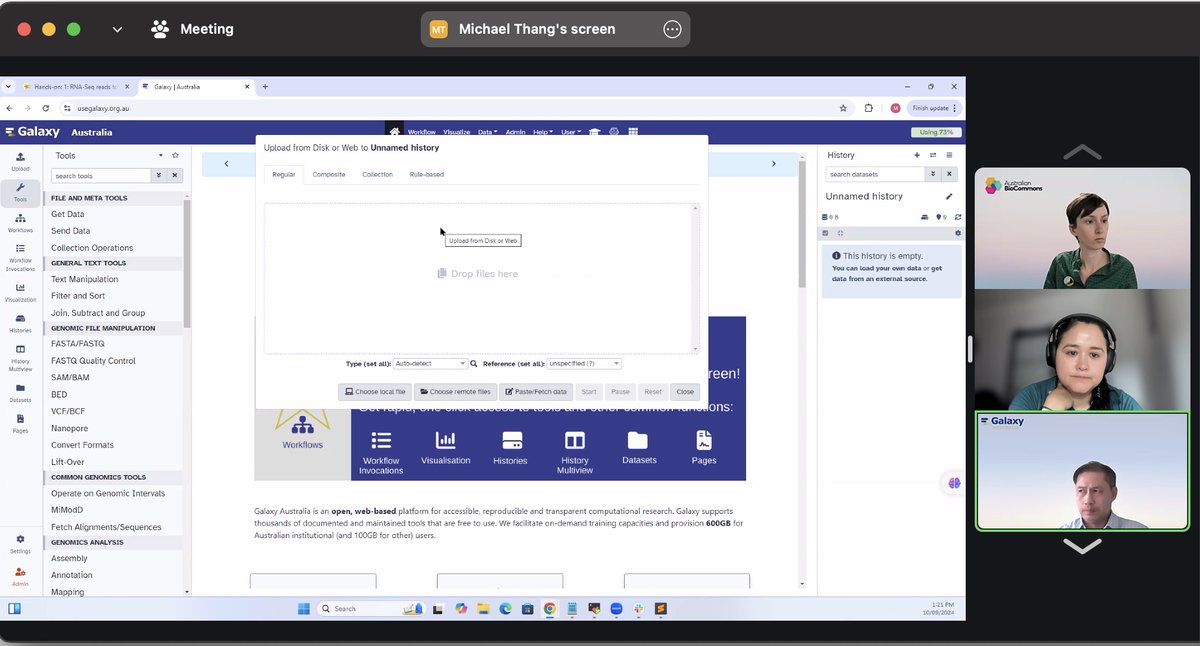This screenshot has height=646, width=1200.
Task: Open the Type Auto-detect dropdown
Action: pyautogui.click(x=430, y=364)
